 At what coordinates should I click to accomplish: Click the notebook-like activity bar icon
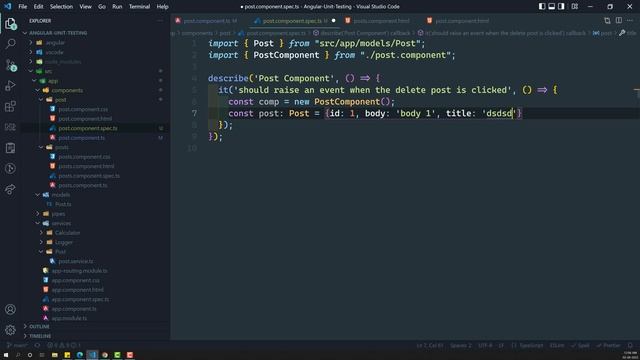(11, 148)
